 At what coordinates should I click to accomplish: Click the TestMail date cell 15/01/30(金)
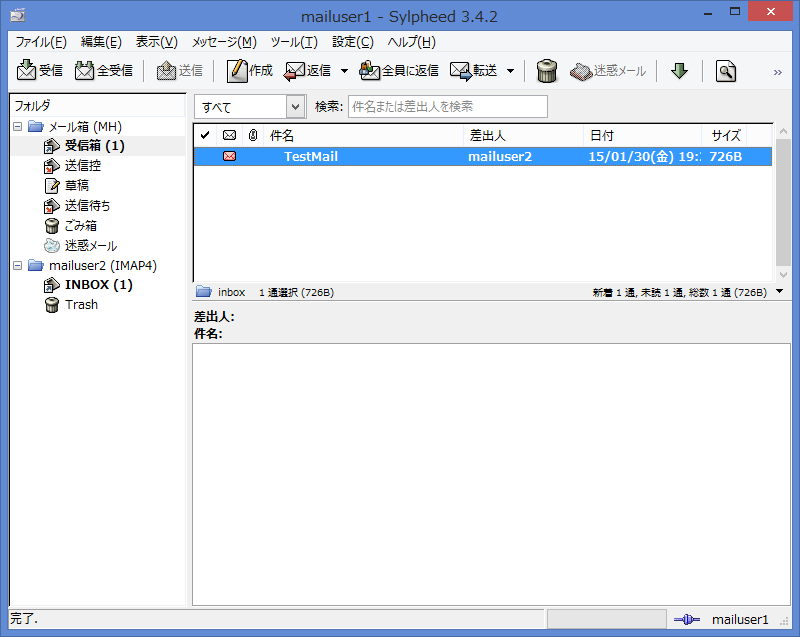(644, 157)
